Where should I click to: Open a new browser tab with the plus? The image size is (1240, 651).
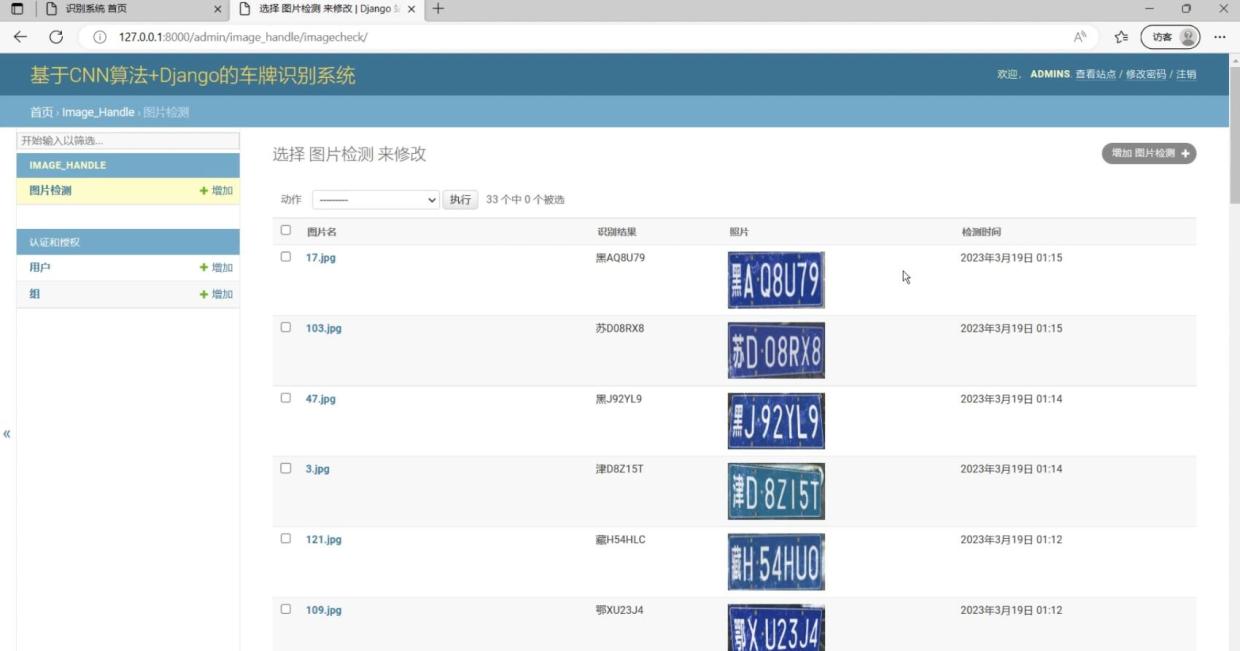pos(438,9)
